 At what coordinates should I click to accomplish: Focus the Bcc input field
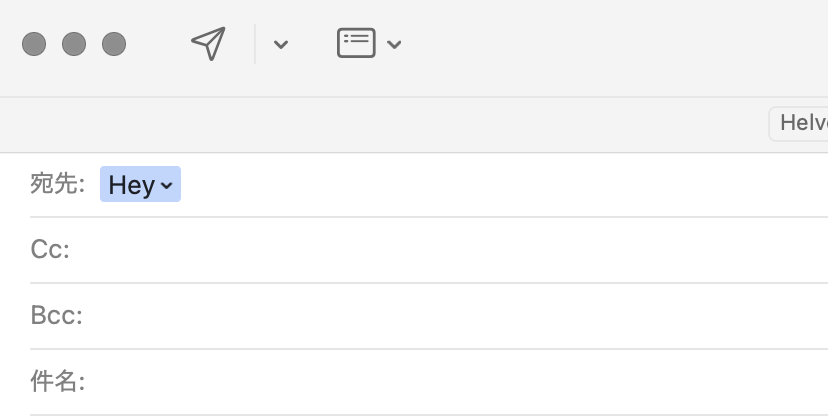450,316
